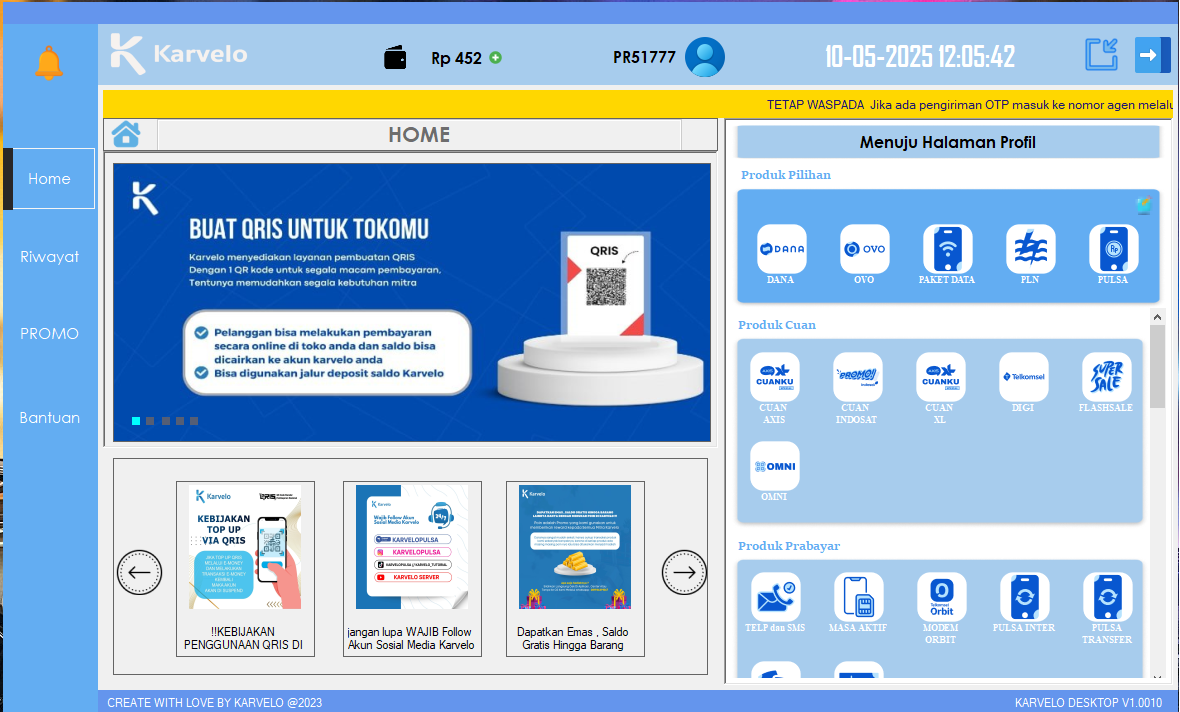Screen dimensions: 1180x712
Task: Edit Produk Pilihan with the pencil icon
Action: pyautogui.click(x=1144, y=204)
